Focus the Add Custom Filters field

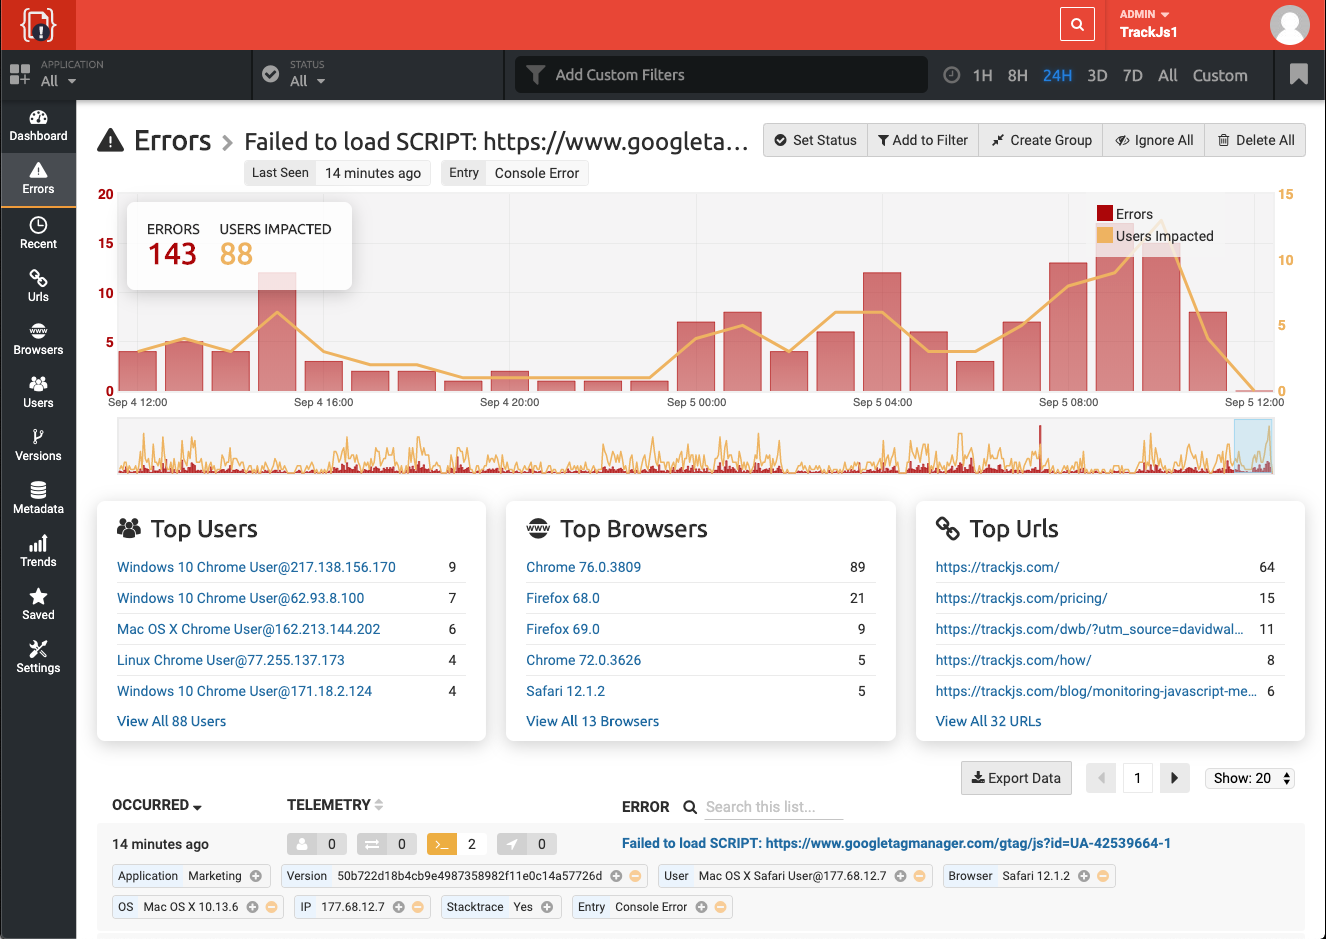[721, 75]
